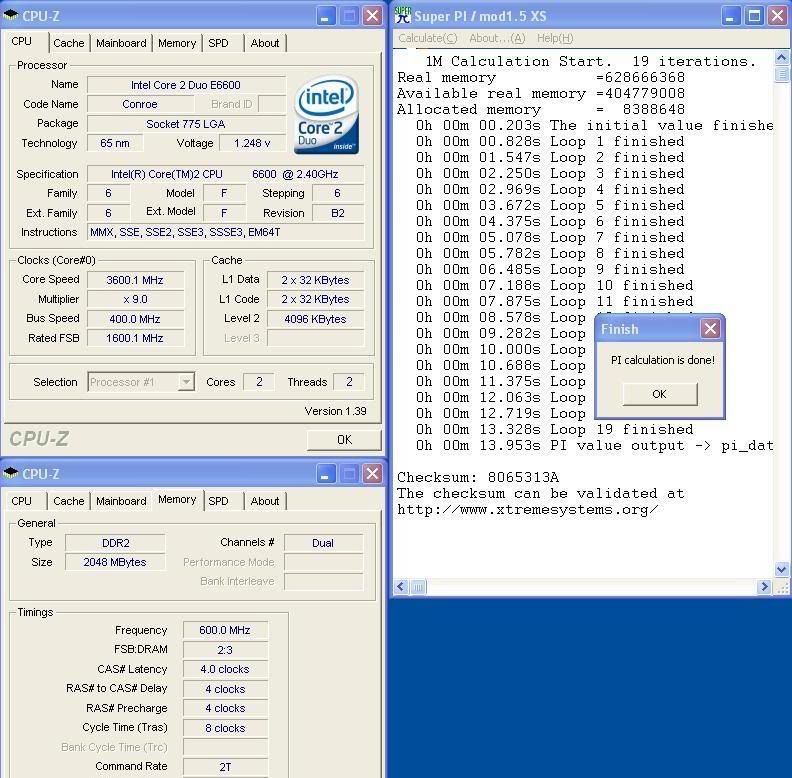Click the Cycle Time (Tras) value 8 clocks
792x778 pixels.
225,727
